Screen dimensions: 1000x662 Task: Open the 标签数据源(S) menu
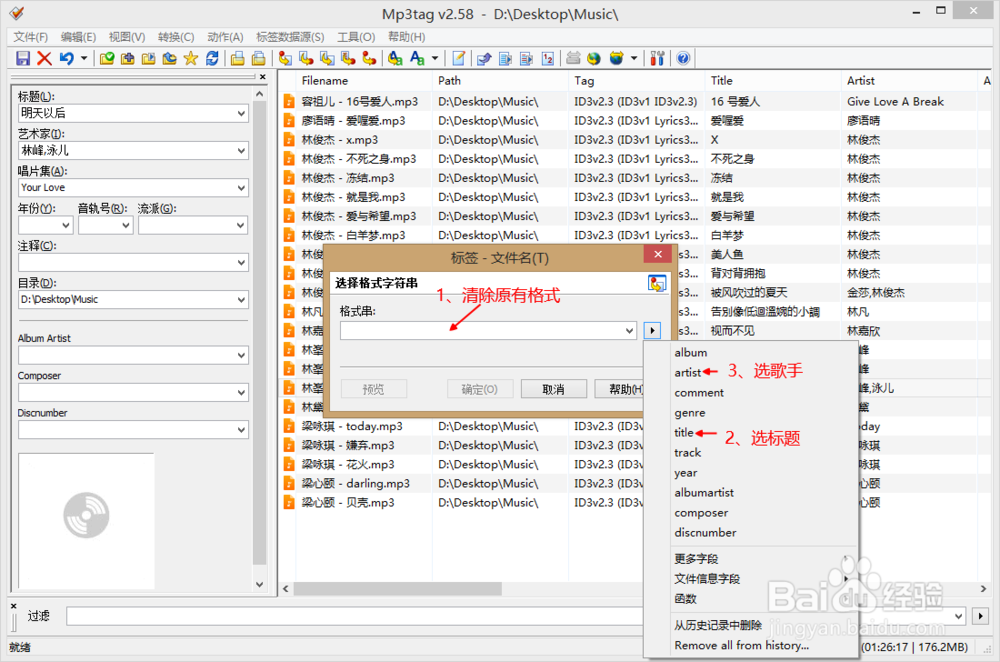tap(290, 37)
